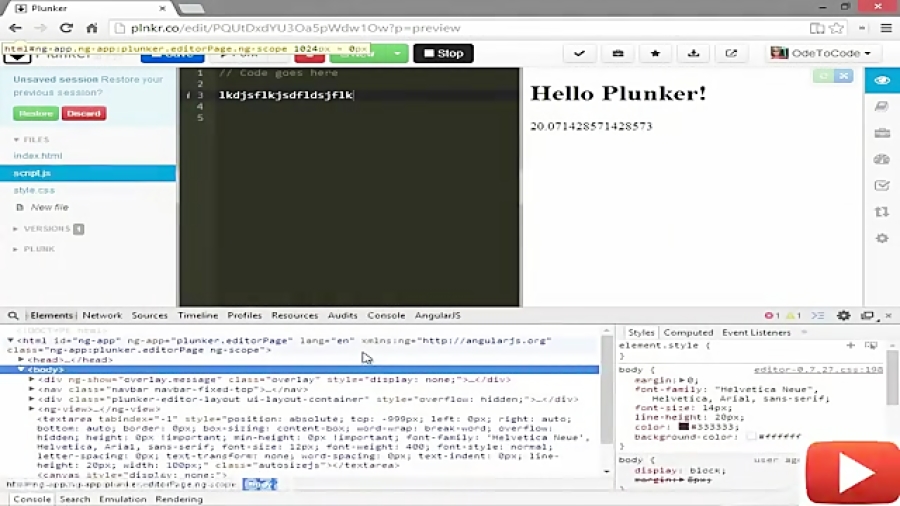Image resolution: width=900 pixels, height=506 pixels.
Task: Close the preview pane with blue X
Action: (x=844, y=76)
